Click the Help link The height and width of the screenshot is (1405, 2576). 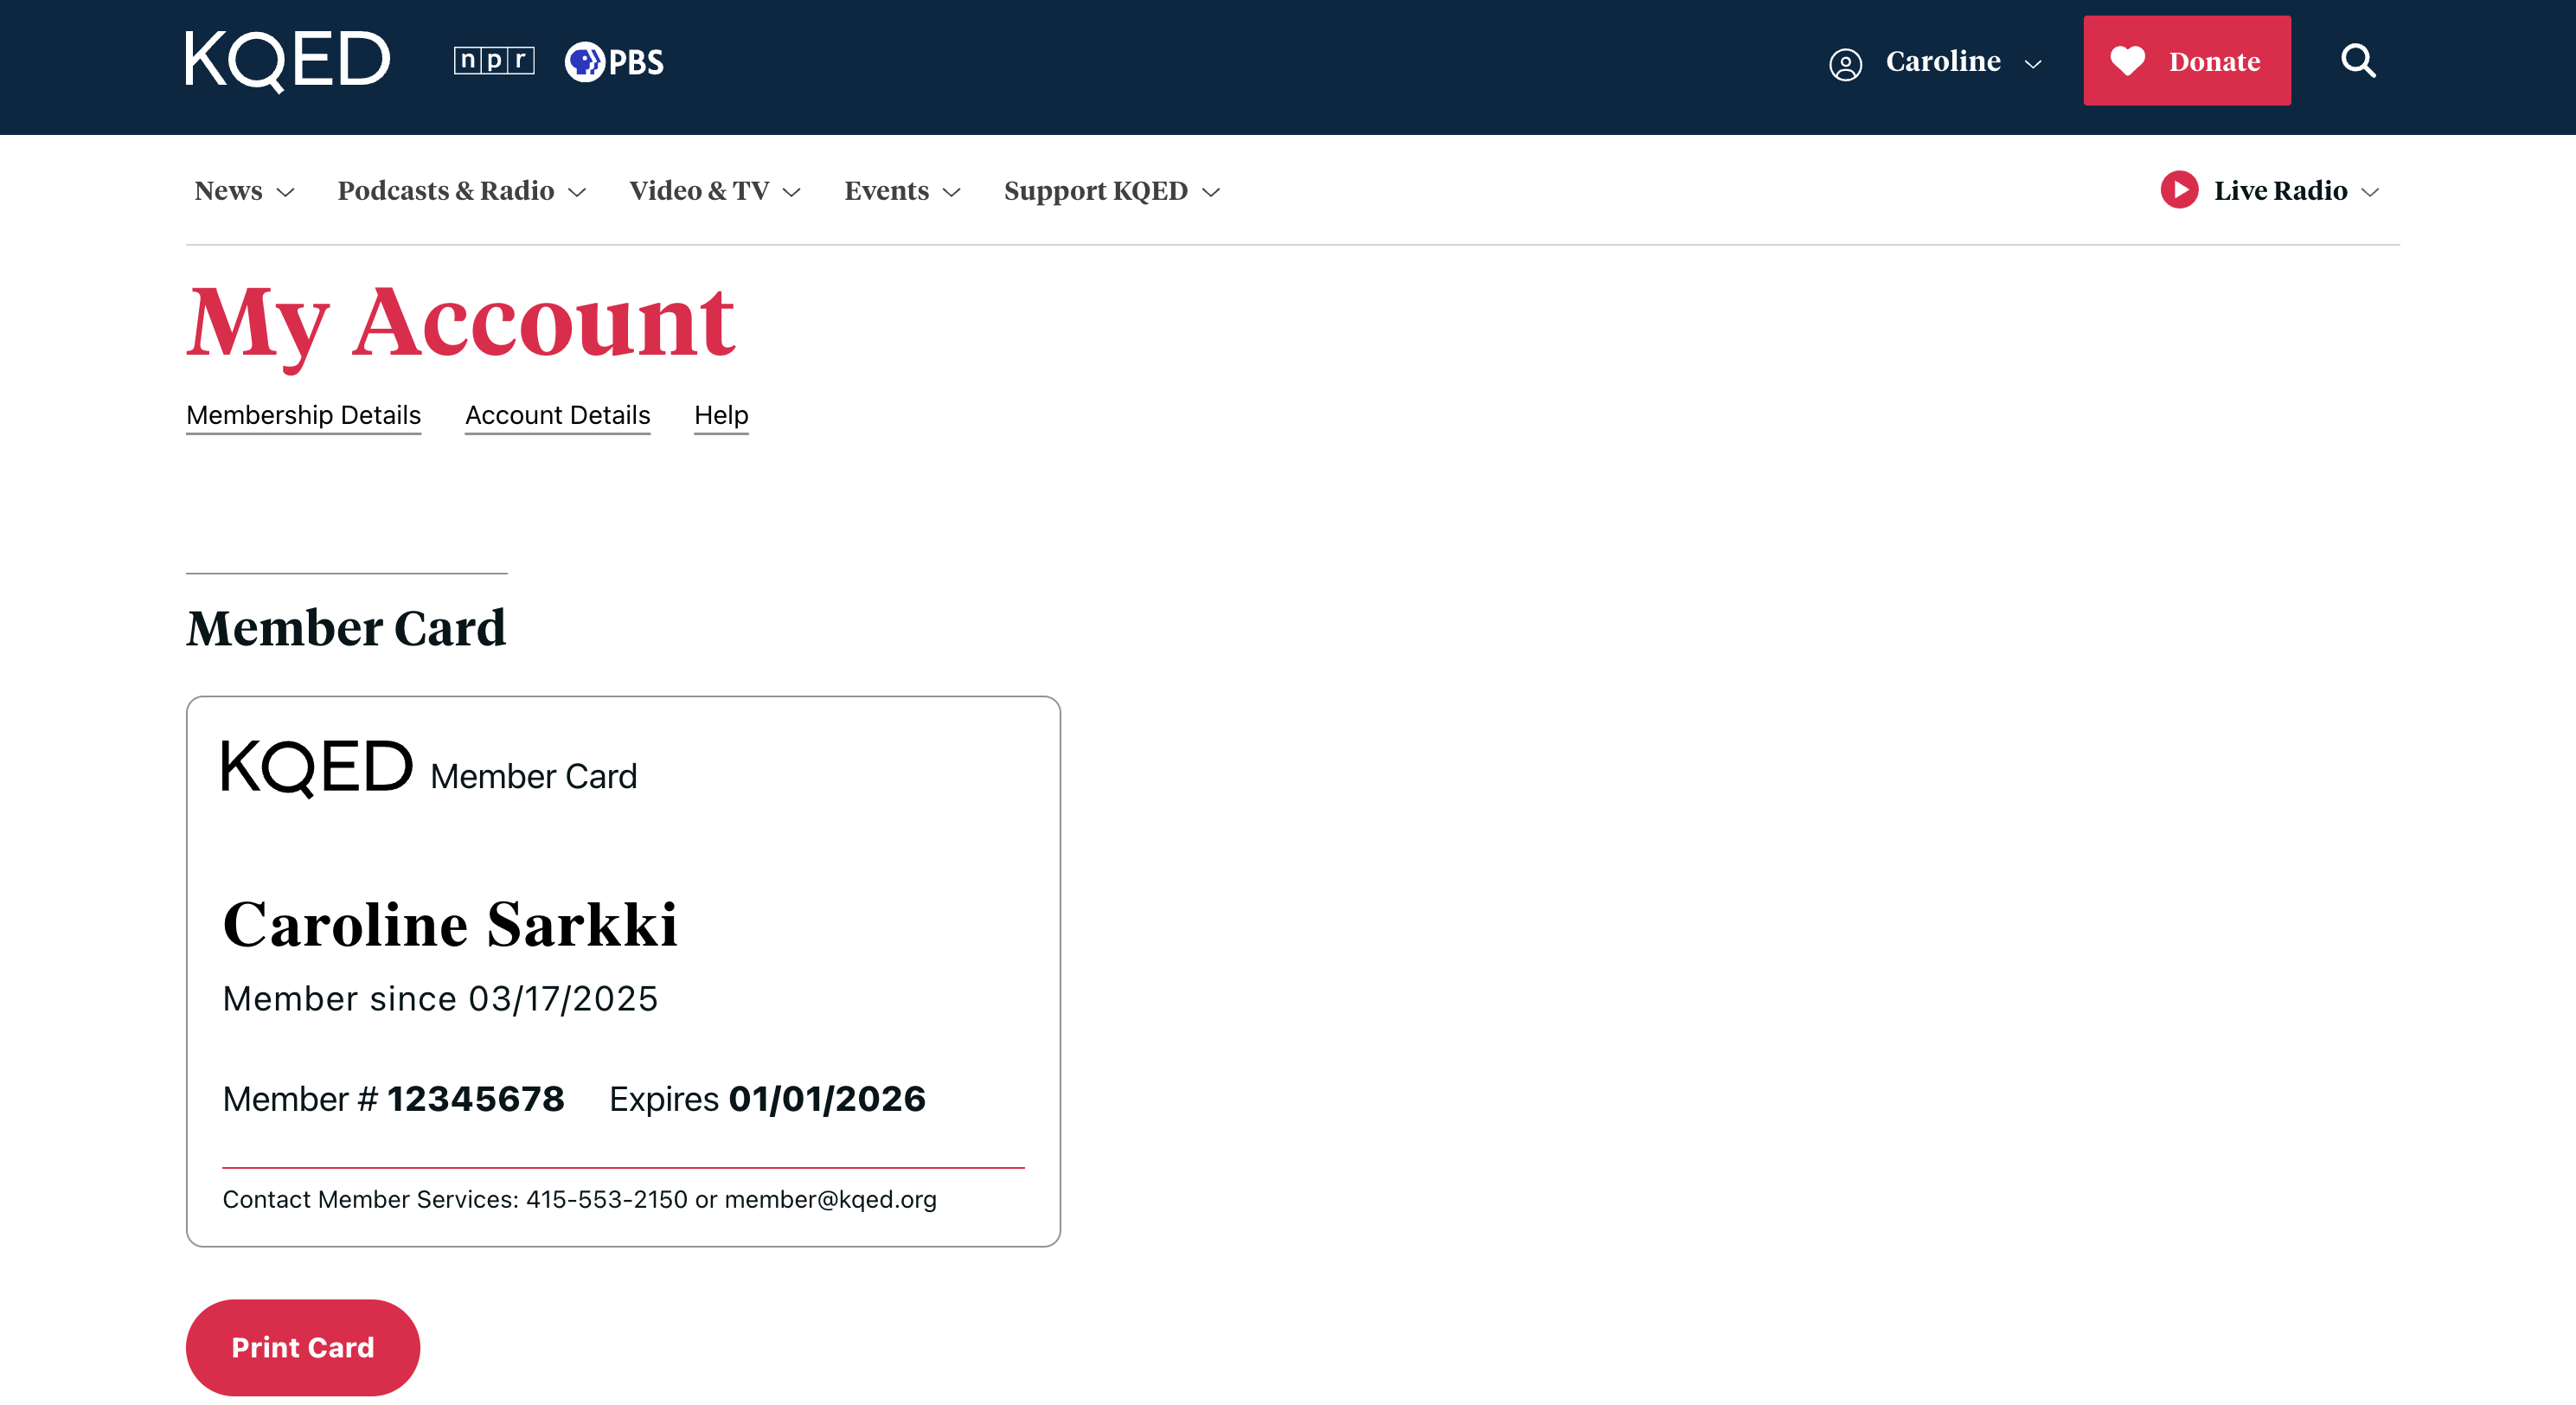[x=721, y=415]
